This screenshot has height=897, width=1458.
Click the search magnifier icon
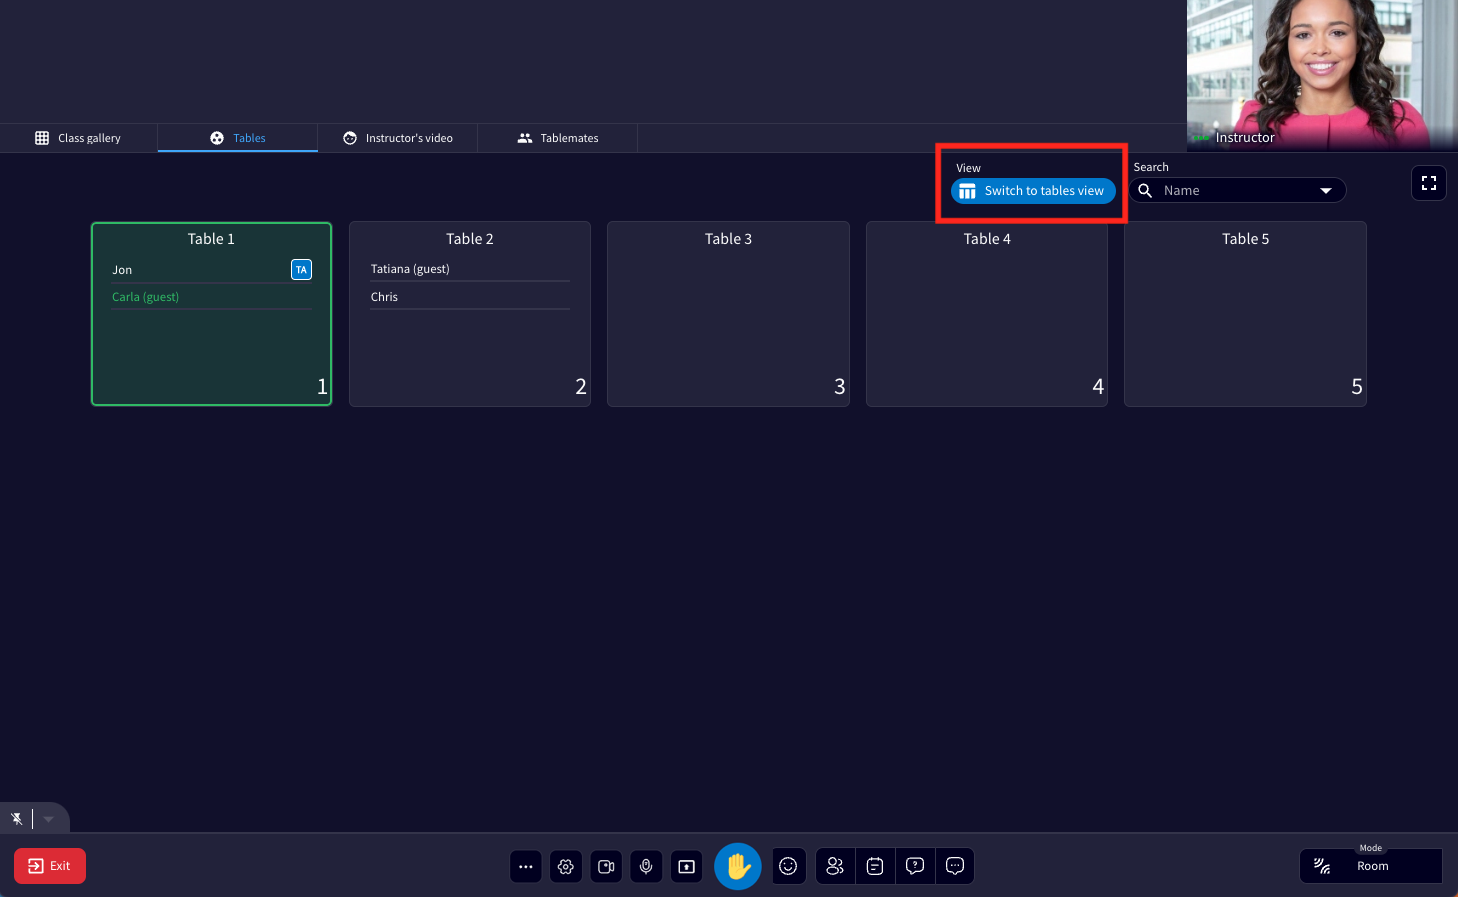tap(1146, 190)
